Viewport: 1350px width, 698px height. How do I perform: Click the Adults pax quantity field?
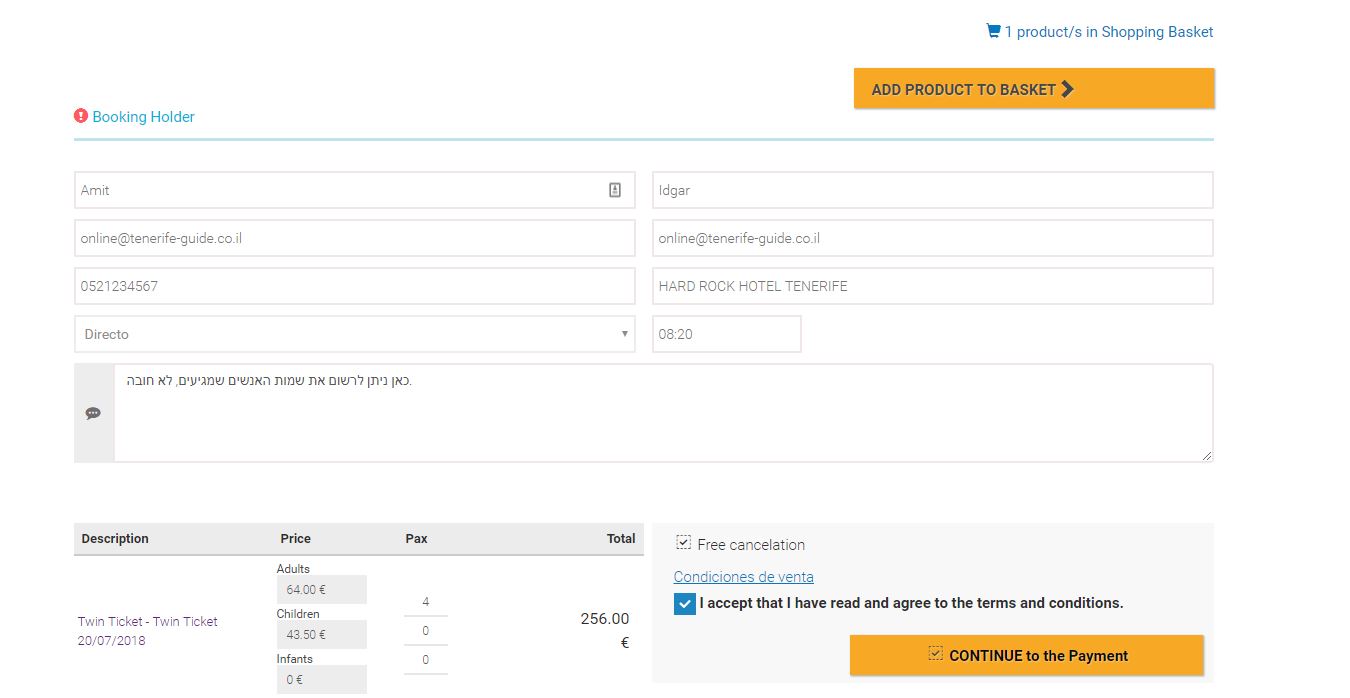[x=426, y=602]
